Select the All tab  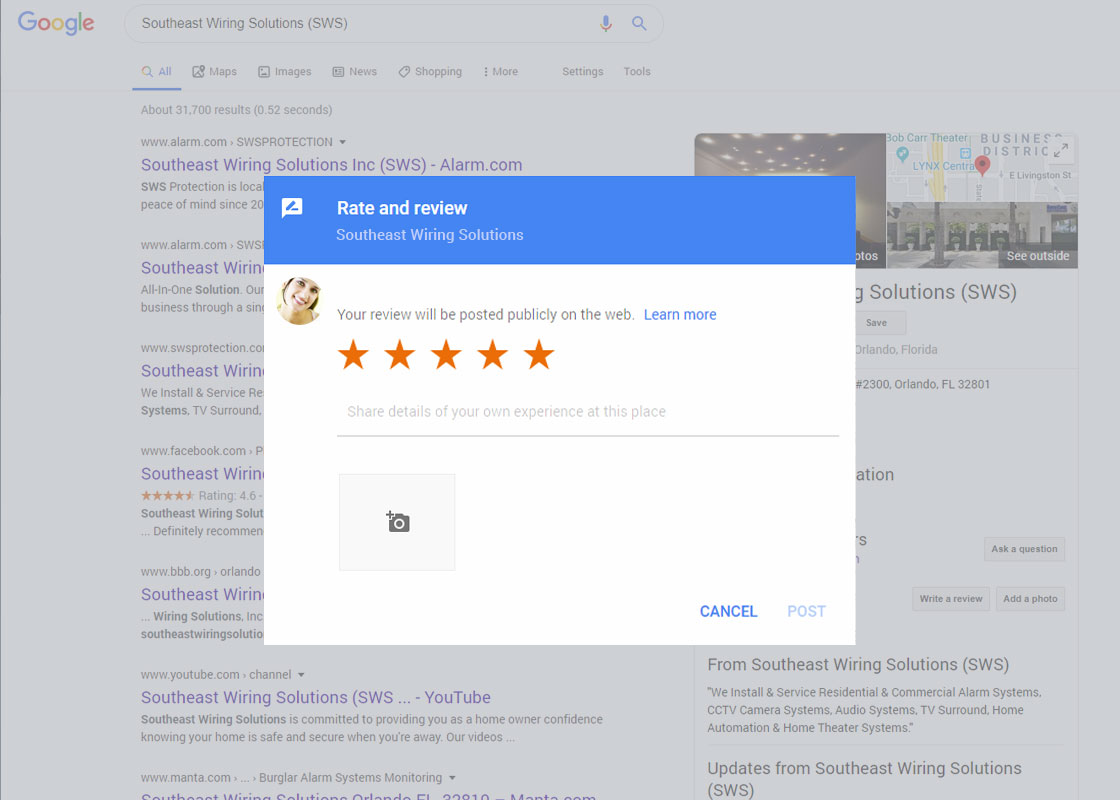coord(156,71)
